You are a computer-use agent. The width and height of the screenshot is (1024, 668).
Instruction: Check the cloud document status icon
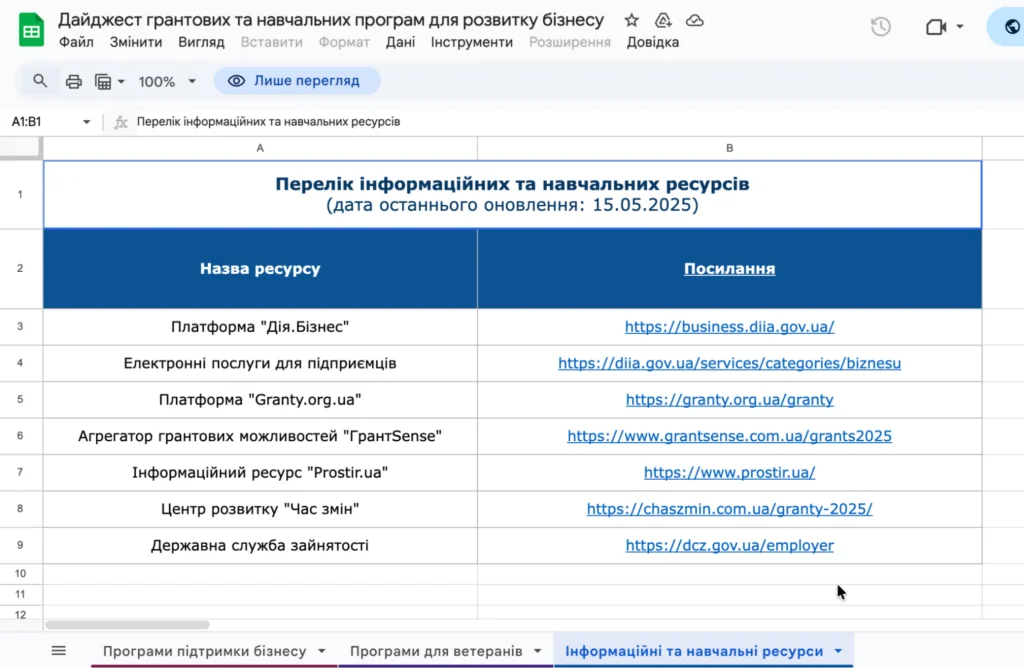(694, 21)
